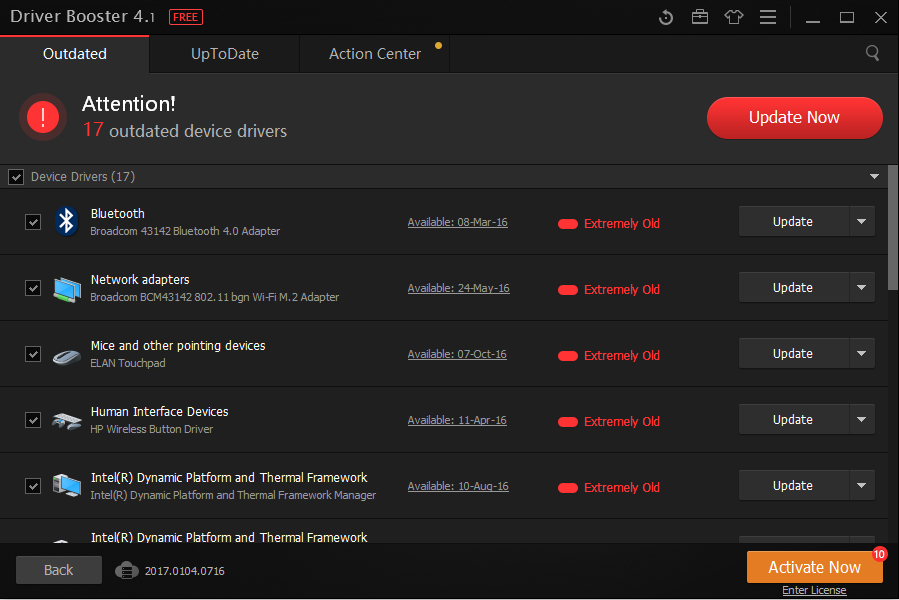
Task: Click the restore history icon in title bar
Action: coord(667,17)
